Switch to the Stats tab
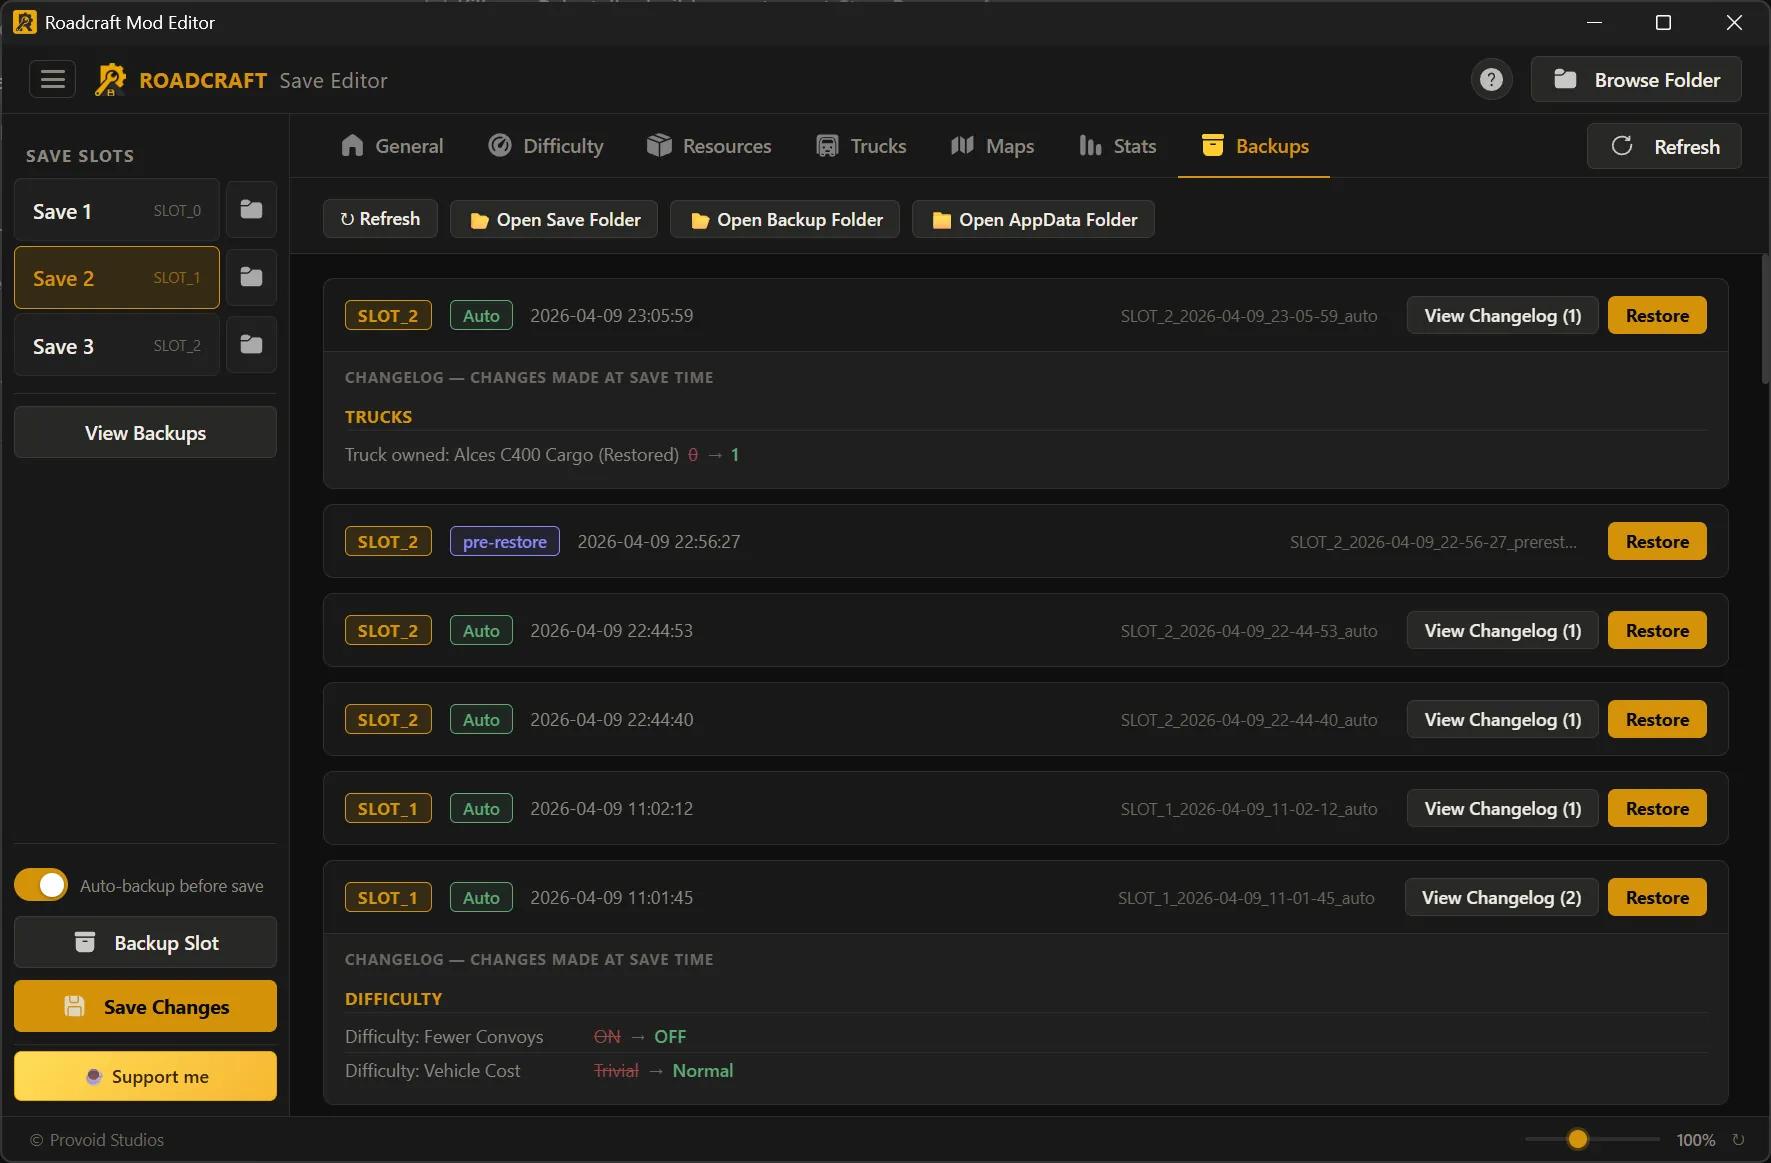 (1117, 146)
